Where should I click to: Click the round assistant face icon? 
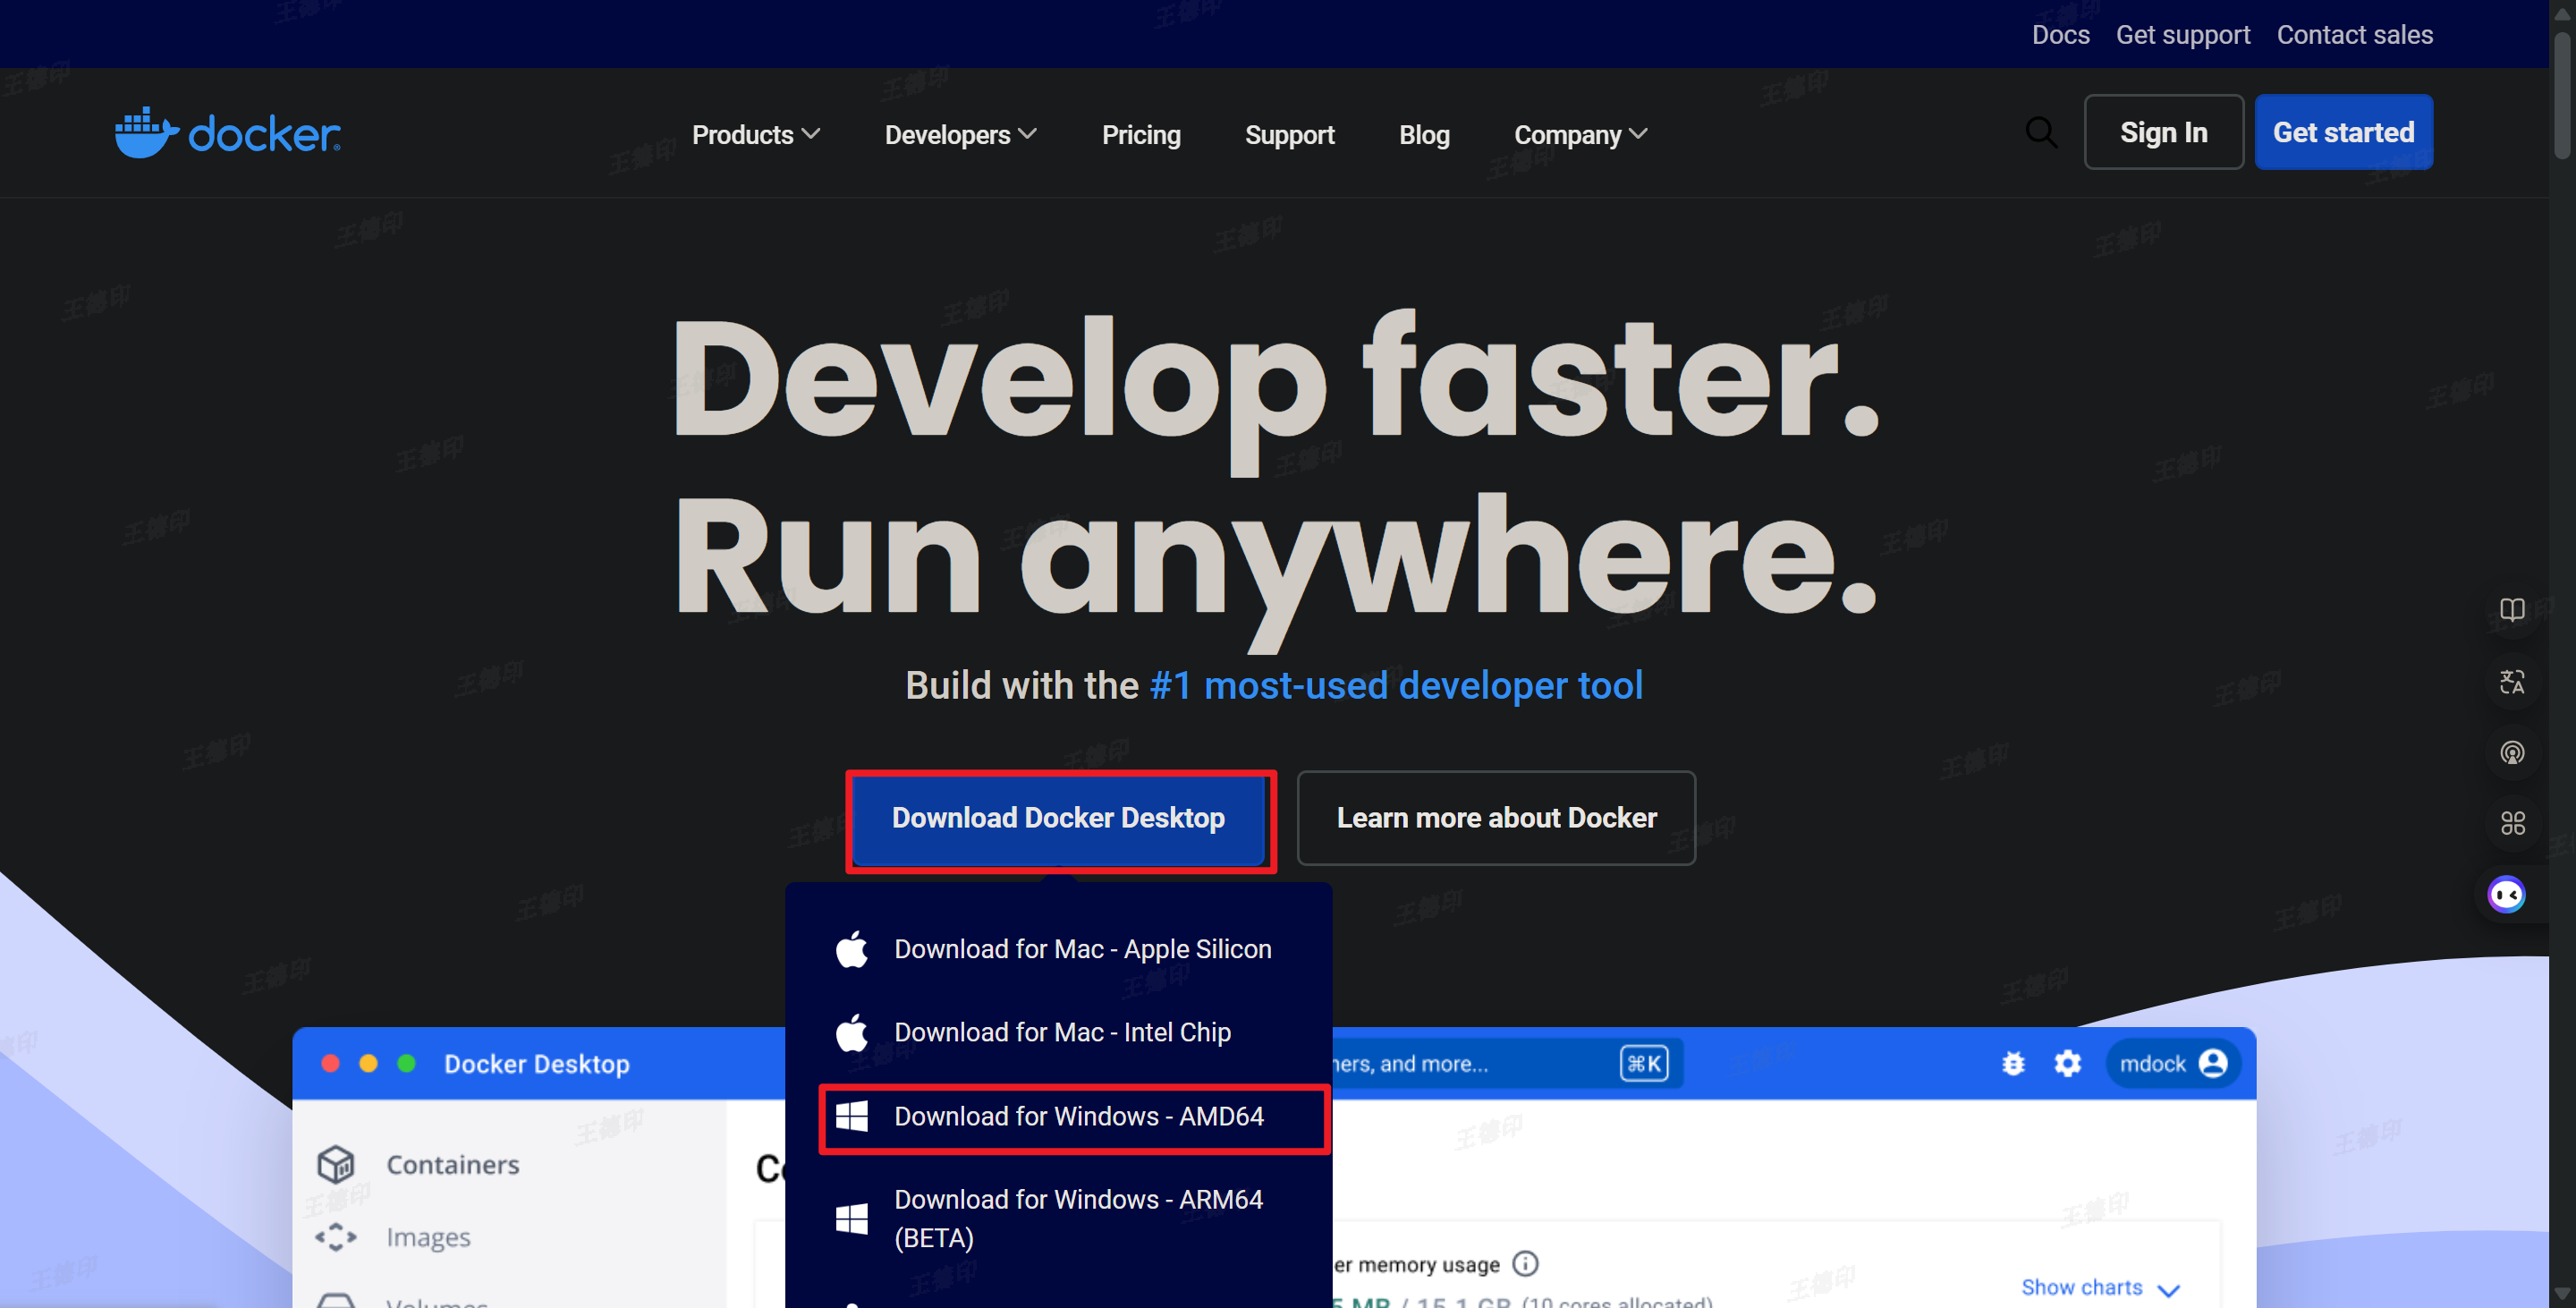pos(2506,894)
